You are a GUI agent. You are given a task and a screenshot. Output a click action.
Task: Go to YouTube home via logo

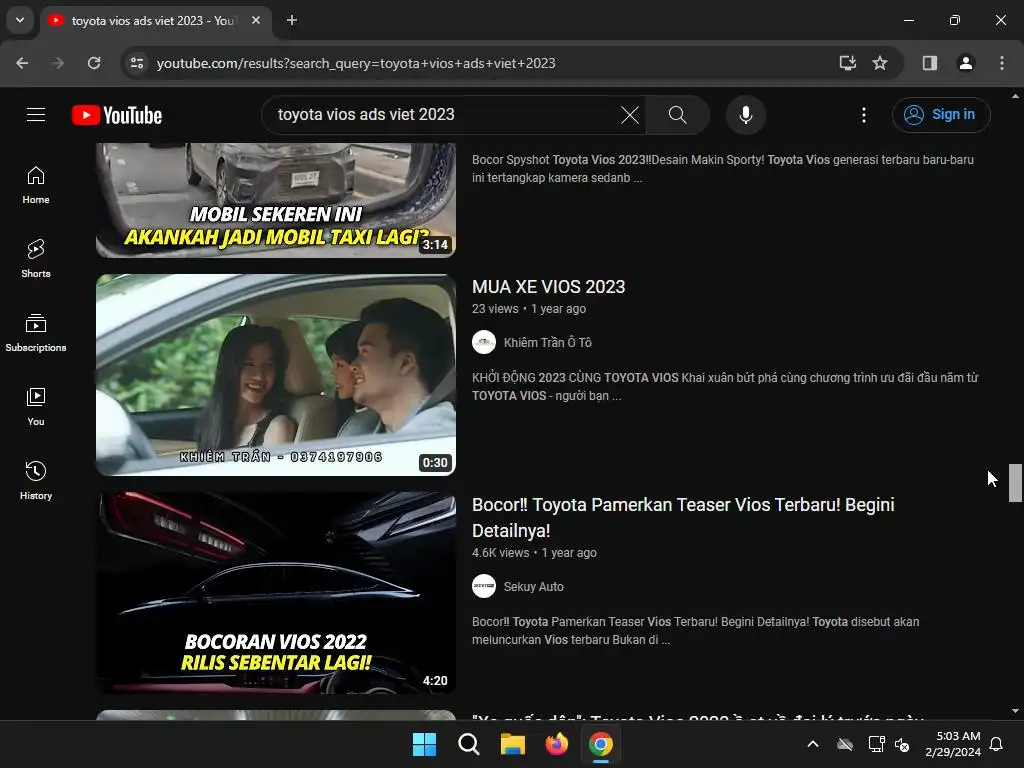click(x=117, y=115)
